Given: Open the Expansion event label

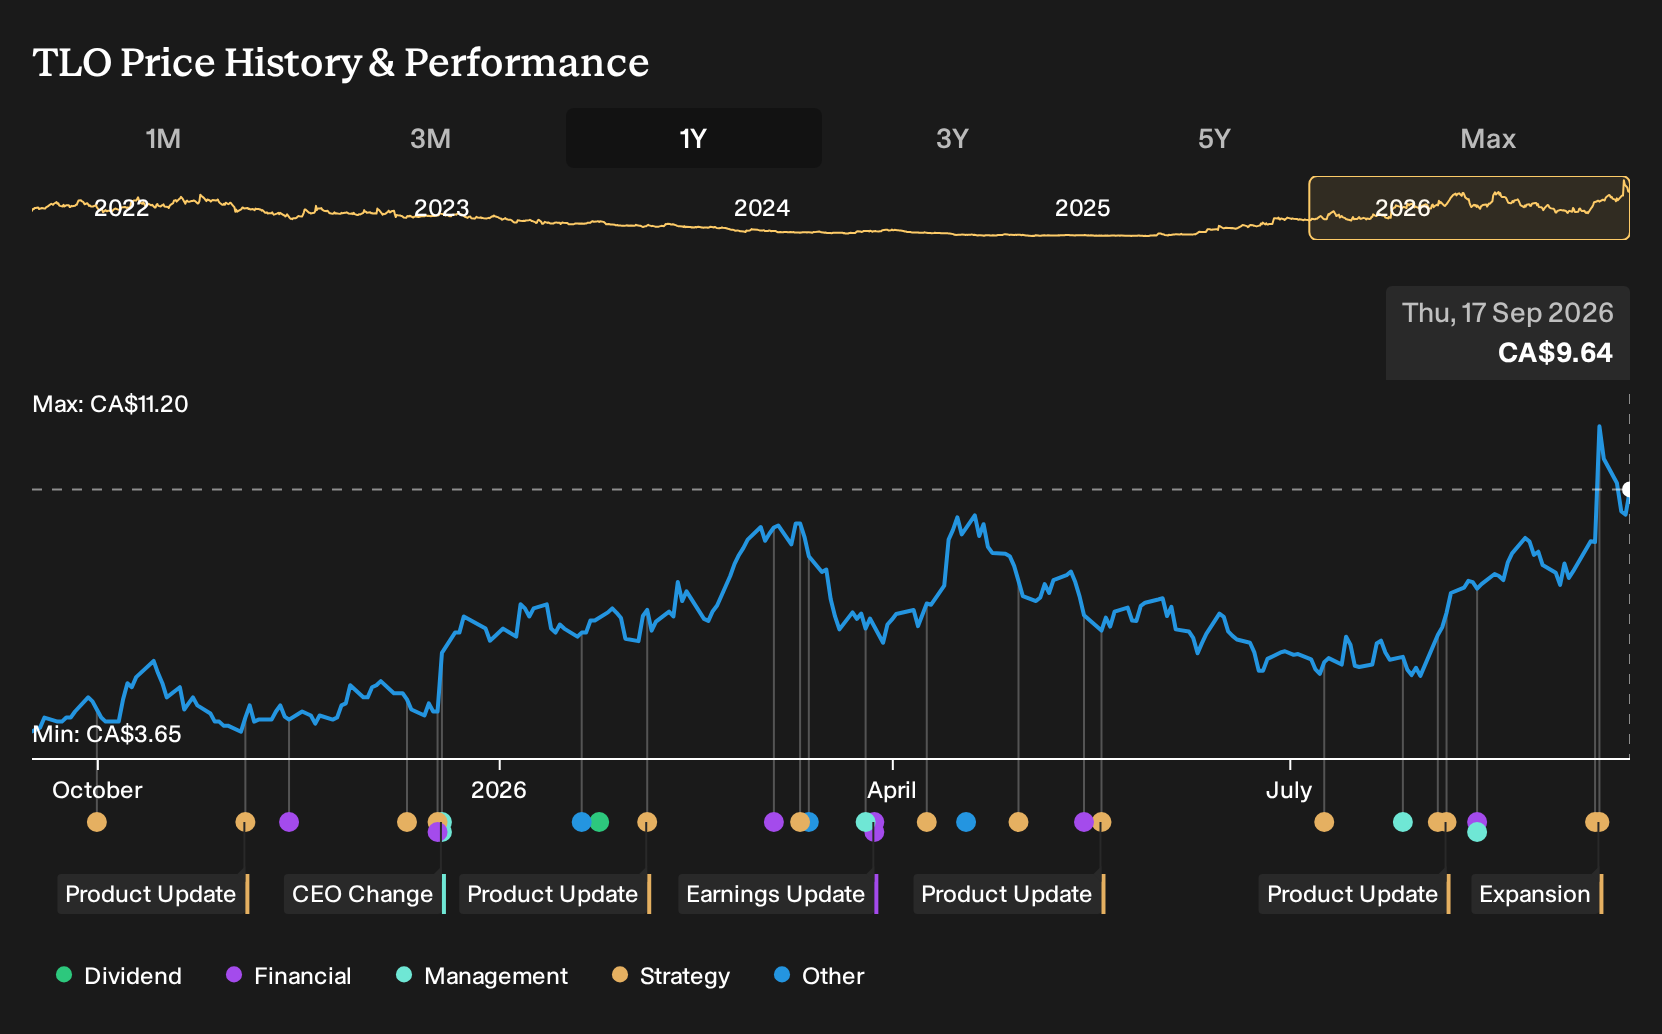Looking at the screenshot, I should [1537, 894].
